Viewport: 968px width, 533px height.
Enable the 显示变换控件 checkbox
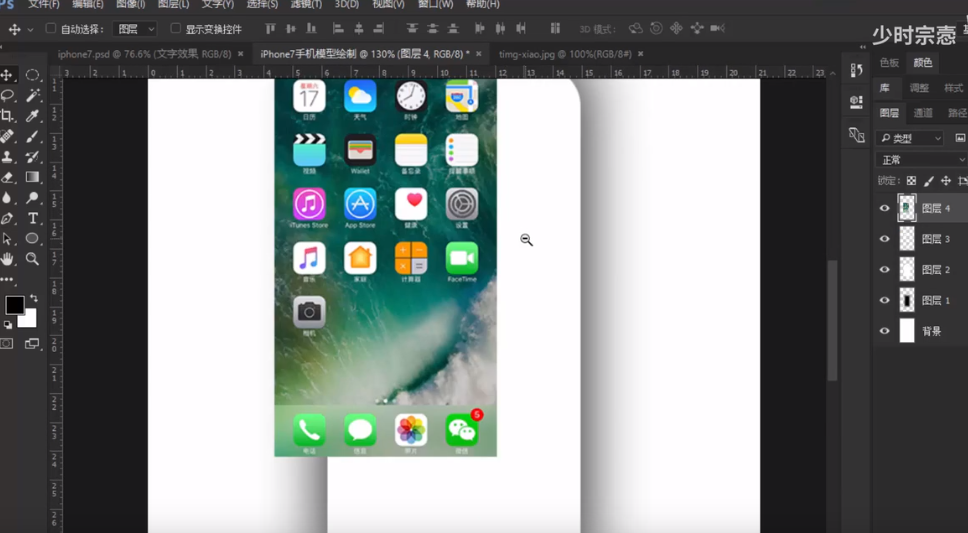pyautogui.click(x=175, y=28)
